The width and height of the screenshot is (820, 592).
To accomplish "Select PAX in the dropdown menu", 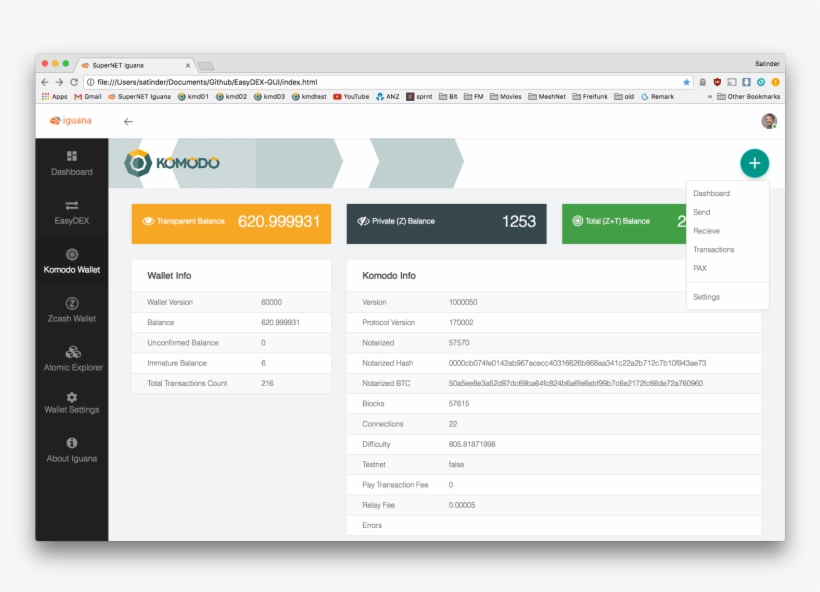I will [727, 268].
